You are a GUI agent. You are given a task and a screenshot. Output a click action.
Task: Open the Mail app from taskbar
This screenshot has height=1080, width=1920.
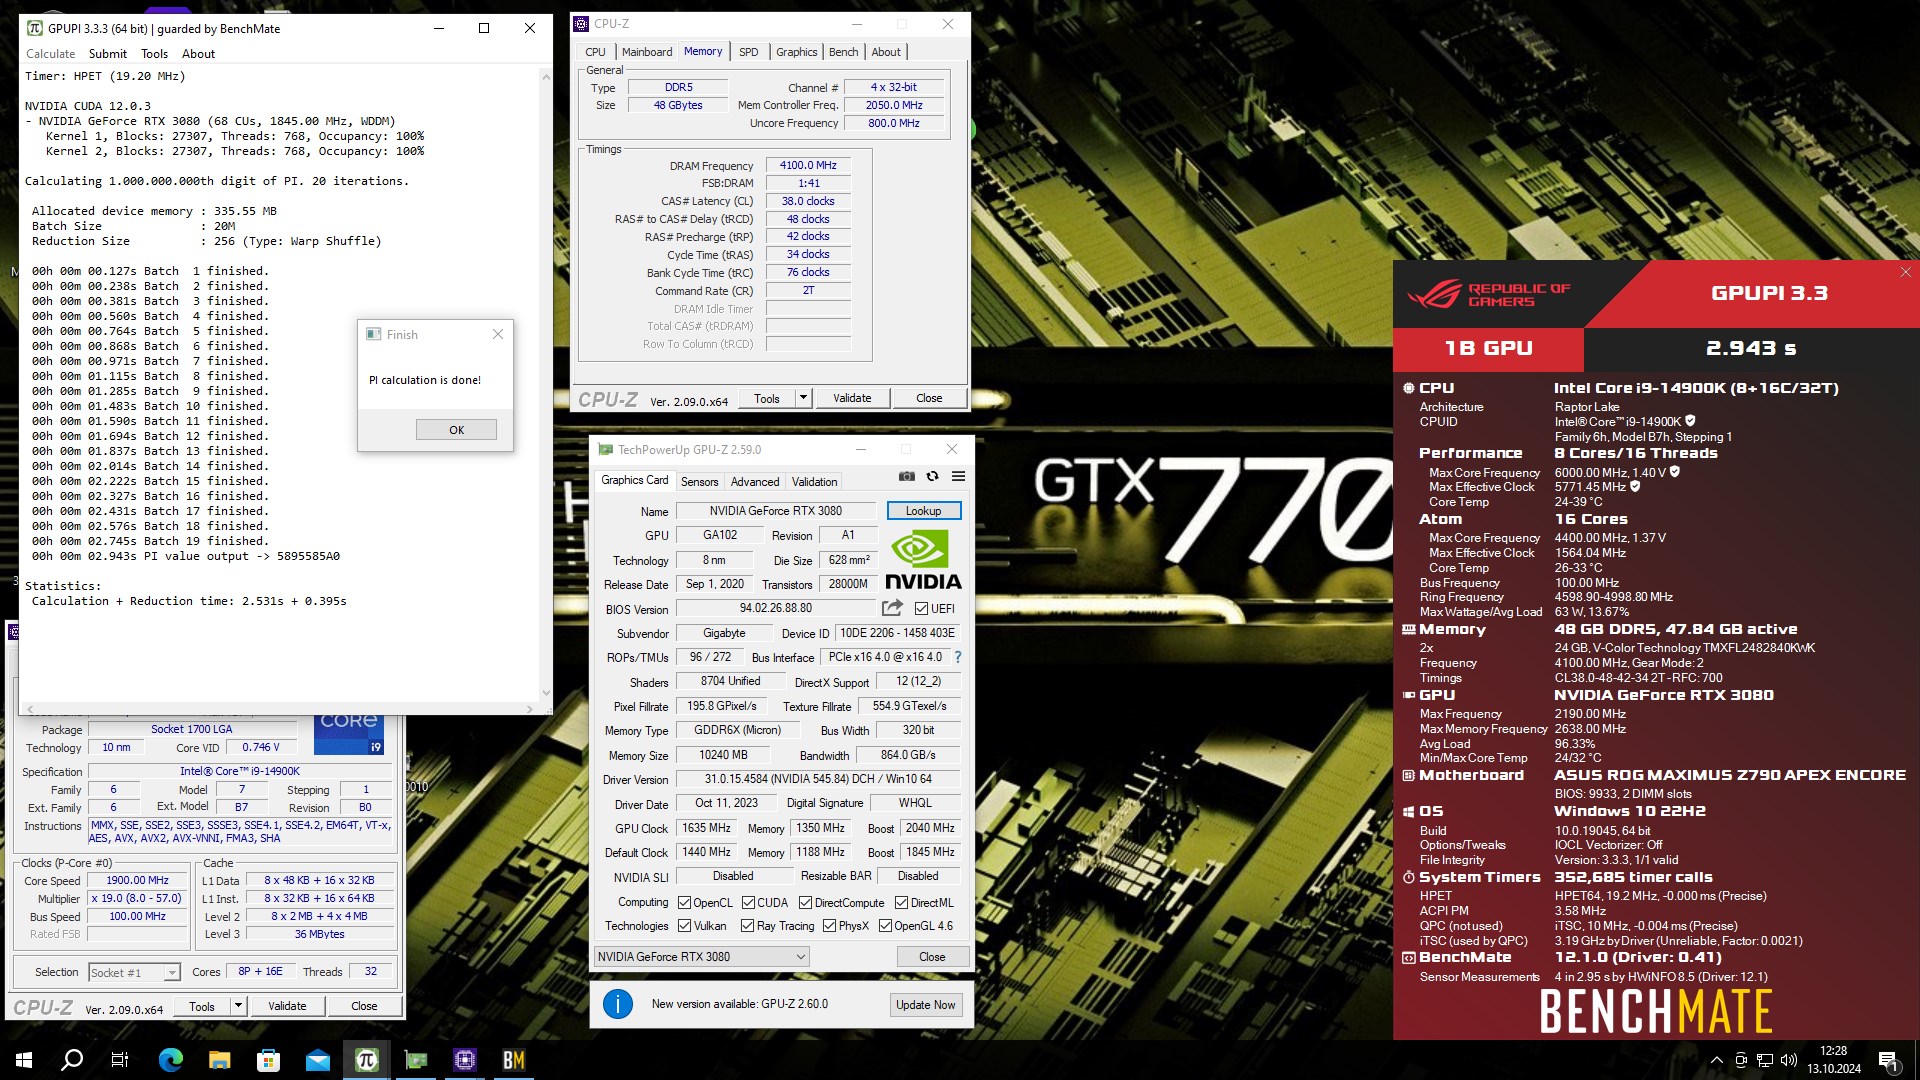click(x=318, y=1060)
